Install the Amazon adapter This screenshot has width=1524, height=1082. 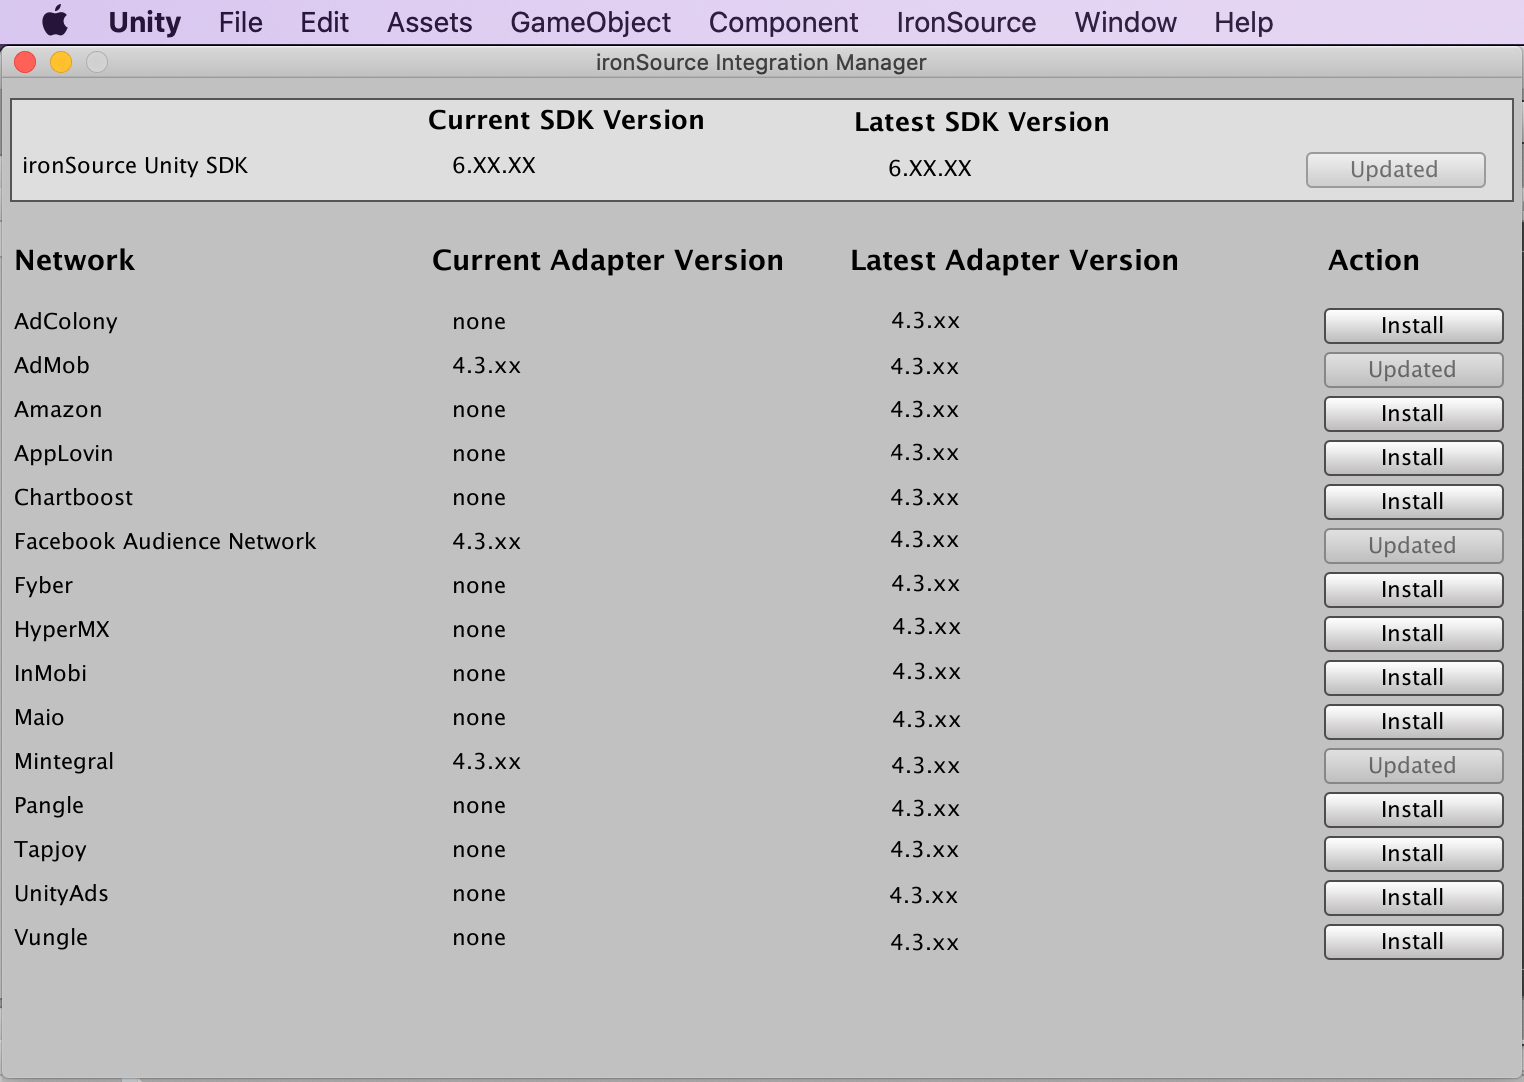click(x=1413, y=414)
